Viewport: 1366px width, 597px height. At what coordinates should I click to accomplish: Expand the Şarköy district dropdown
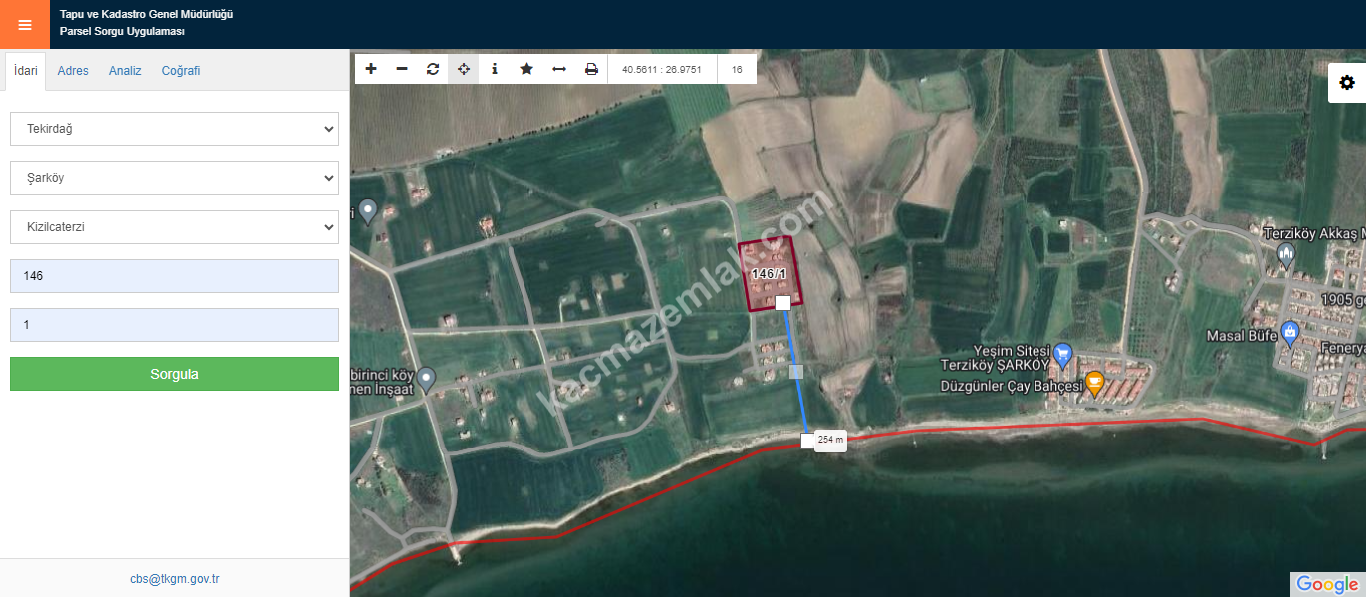(174, 178)
